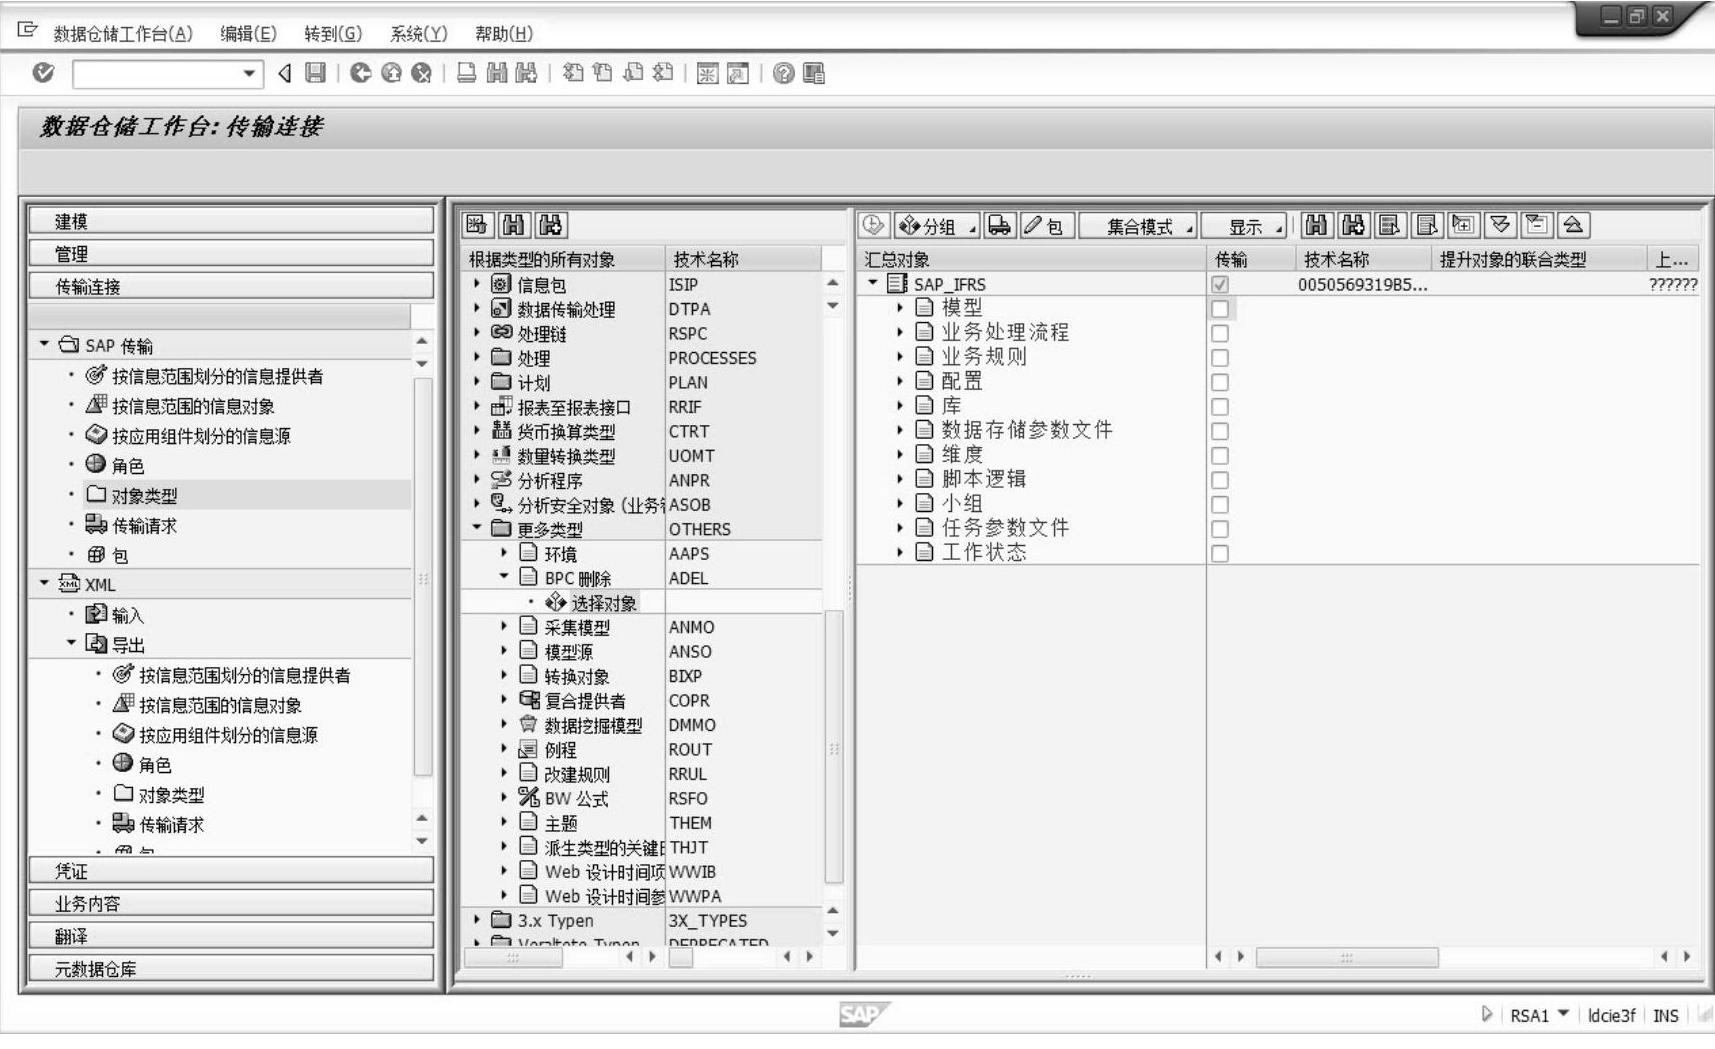
Task: Open the 分组 grouping dropdown
Action: tap(938, 226)
